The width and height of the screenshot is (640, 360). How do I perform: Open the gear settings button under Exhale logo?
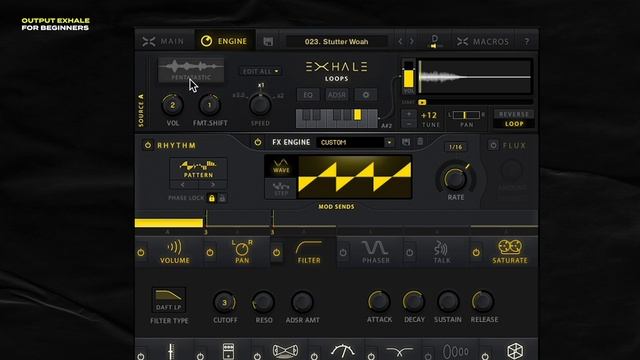(x=366, y=95)
